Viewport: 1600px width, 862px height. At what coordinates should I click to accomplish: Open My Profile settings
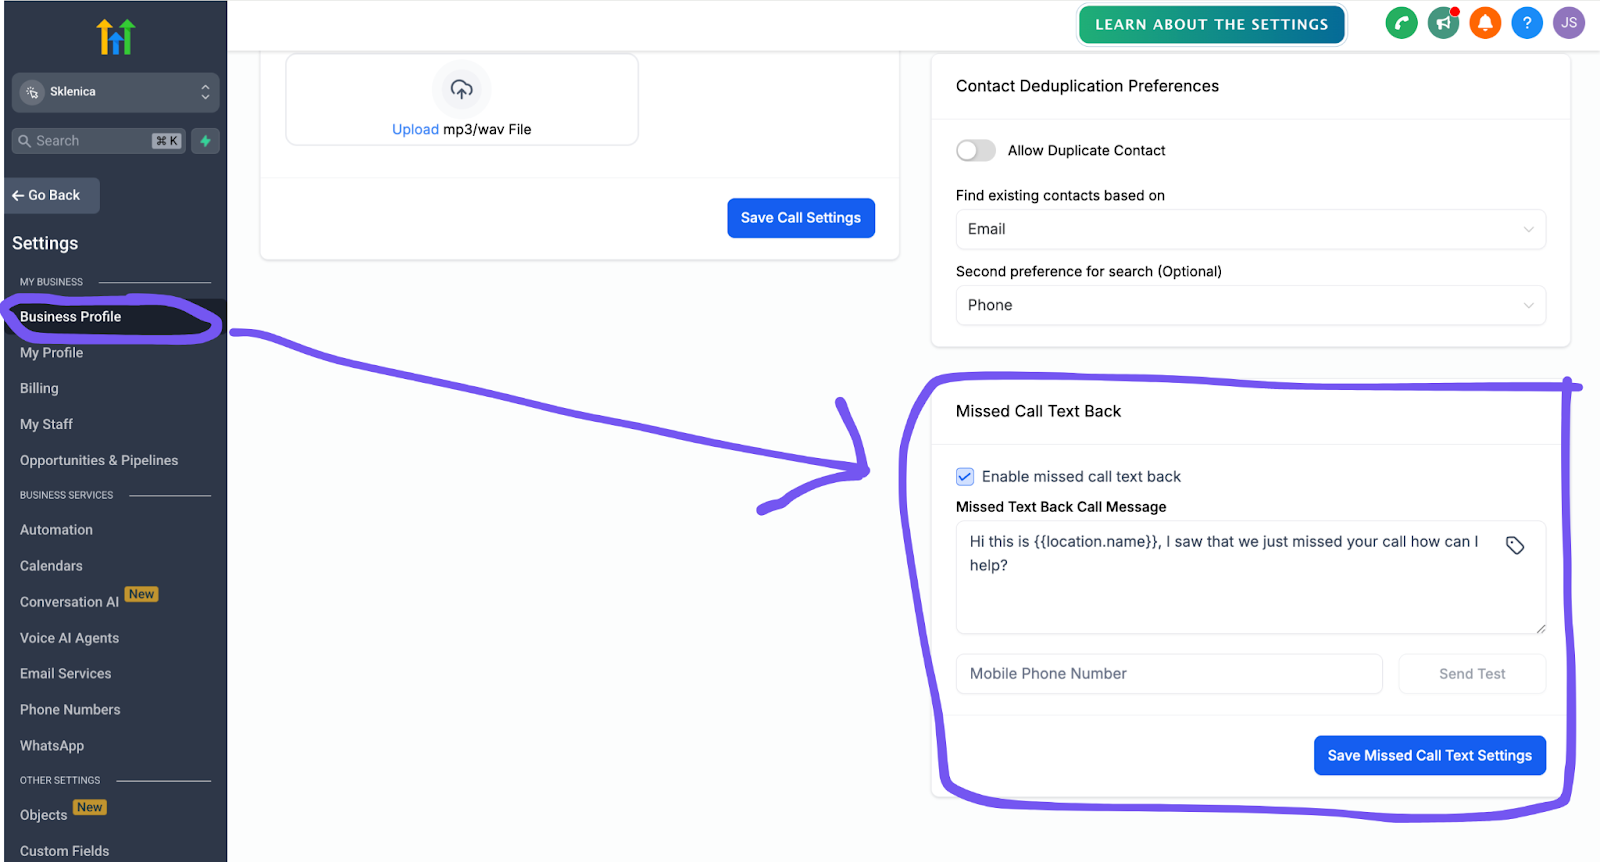tap(51, 353)
